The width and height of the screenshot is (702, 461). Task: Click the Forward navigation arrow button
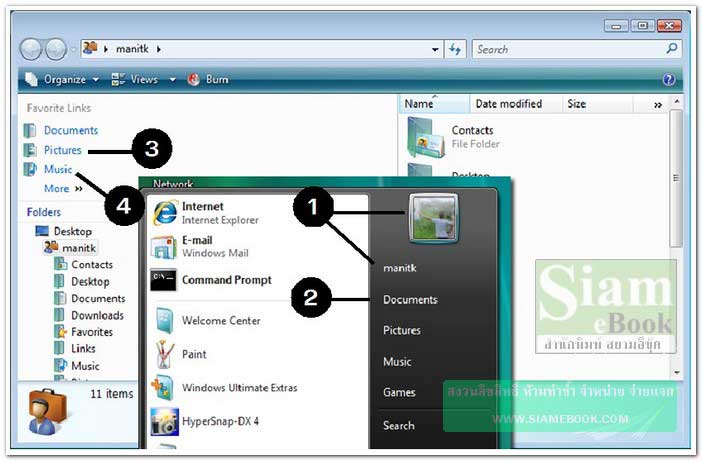(x=56, y=49)
